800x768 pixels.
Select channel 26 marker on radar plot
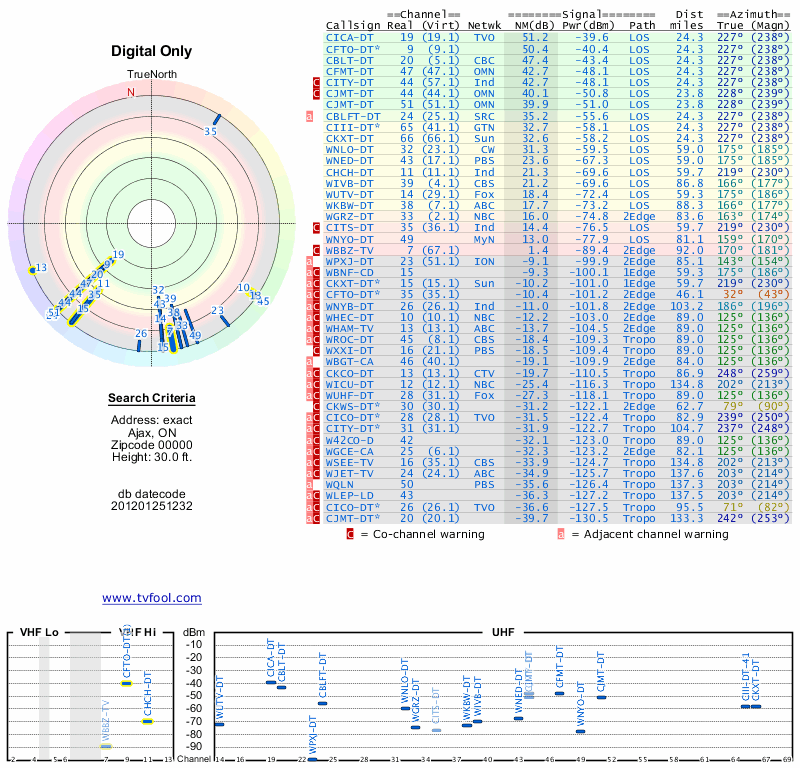tap(141, 334)
